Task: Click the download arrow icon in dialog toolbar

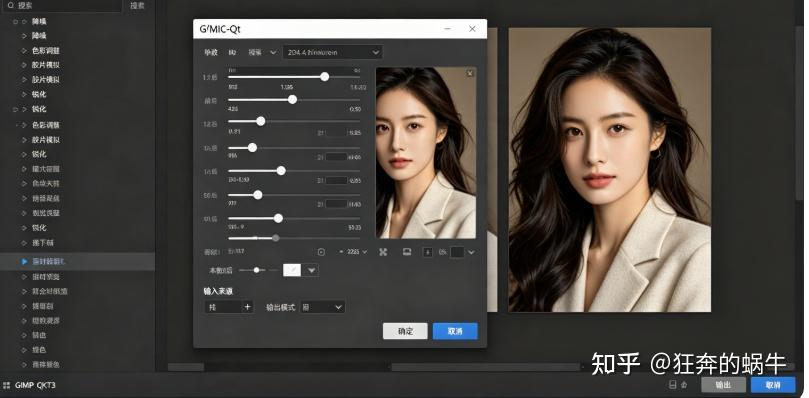Action: 428,252
